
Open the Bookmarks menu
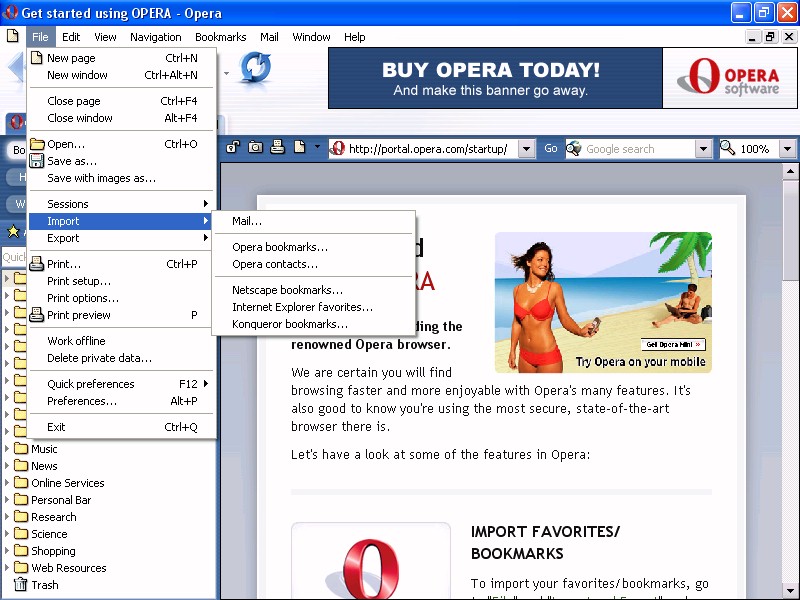(220, 37)
